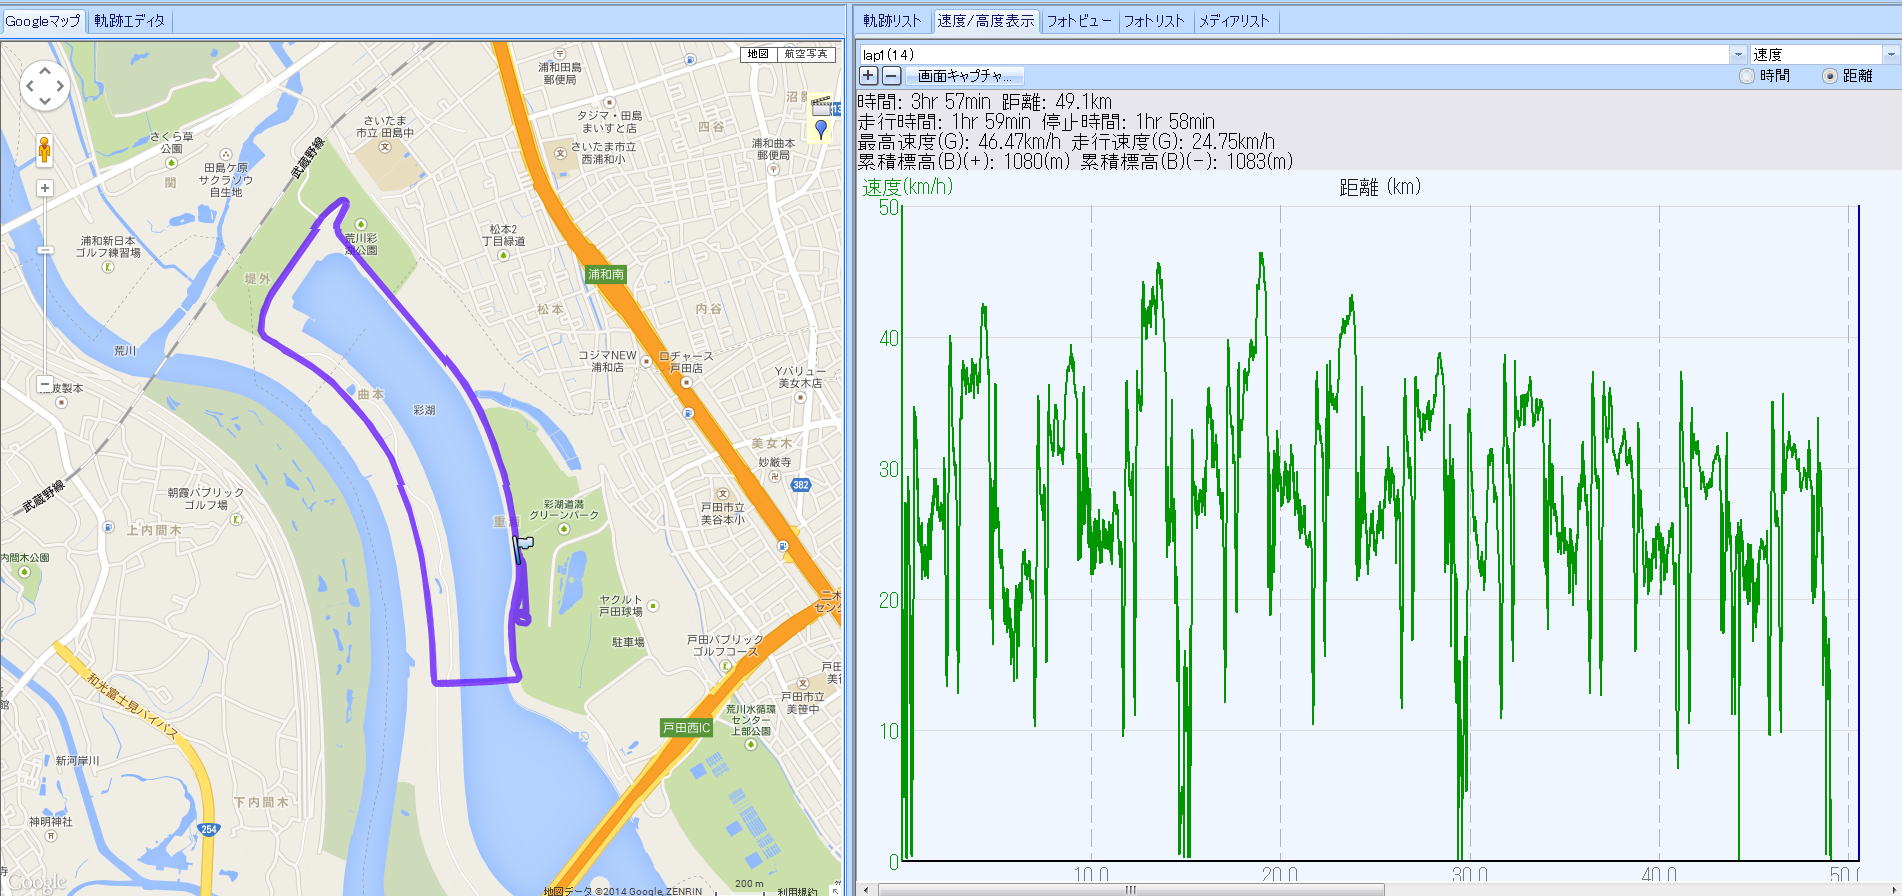Select the 時間 radio button for the axis
The width and height of the screenshot is (1902, 896).
click(x=1747, y=76)
